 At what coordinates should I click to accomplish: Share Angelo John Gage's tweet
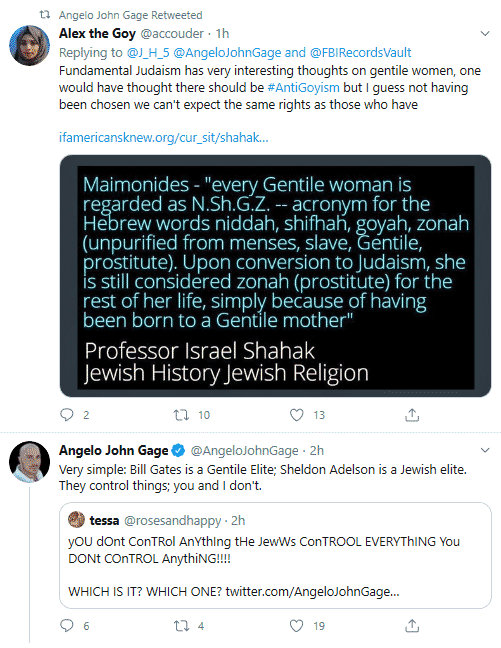412,626
